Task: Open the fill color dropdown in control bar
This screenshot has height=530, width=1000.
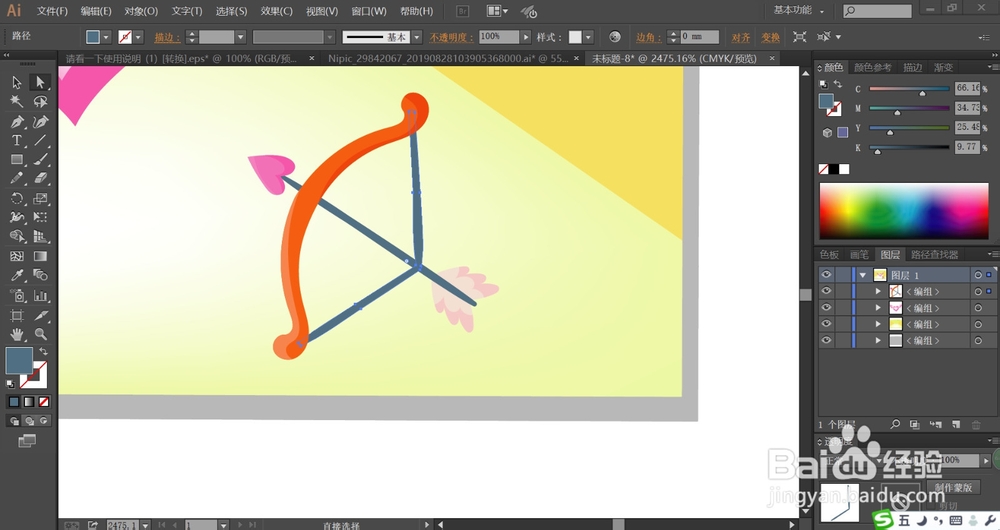Action: coord(106,37)
